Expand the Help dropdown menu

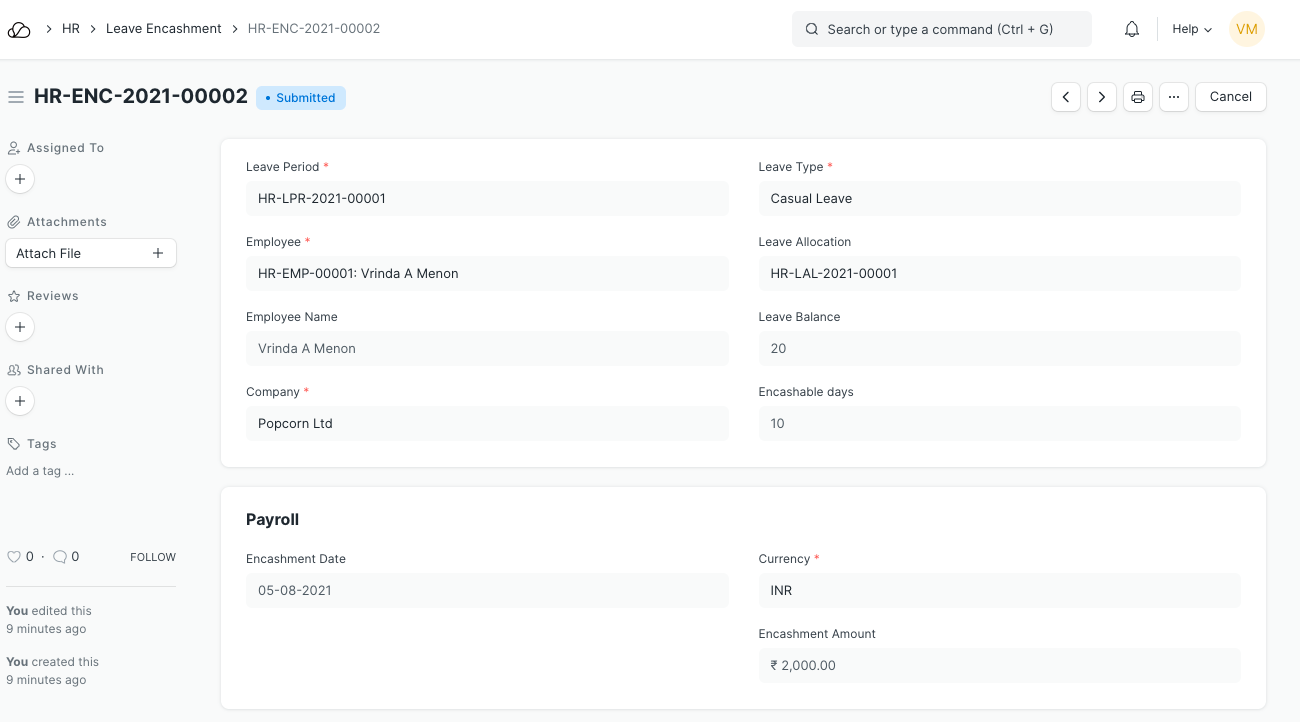coord(1192,30)
